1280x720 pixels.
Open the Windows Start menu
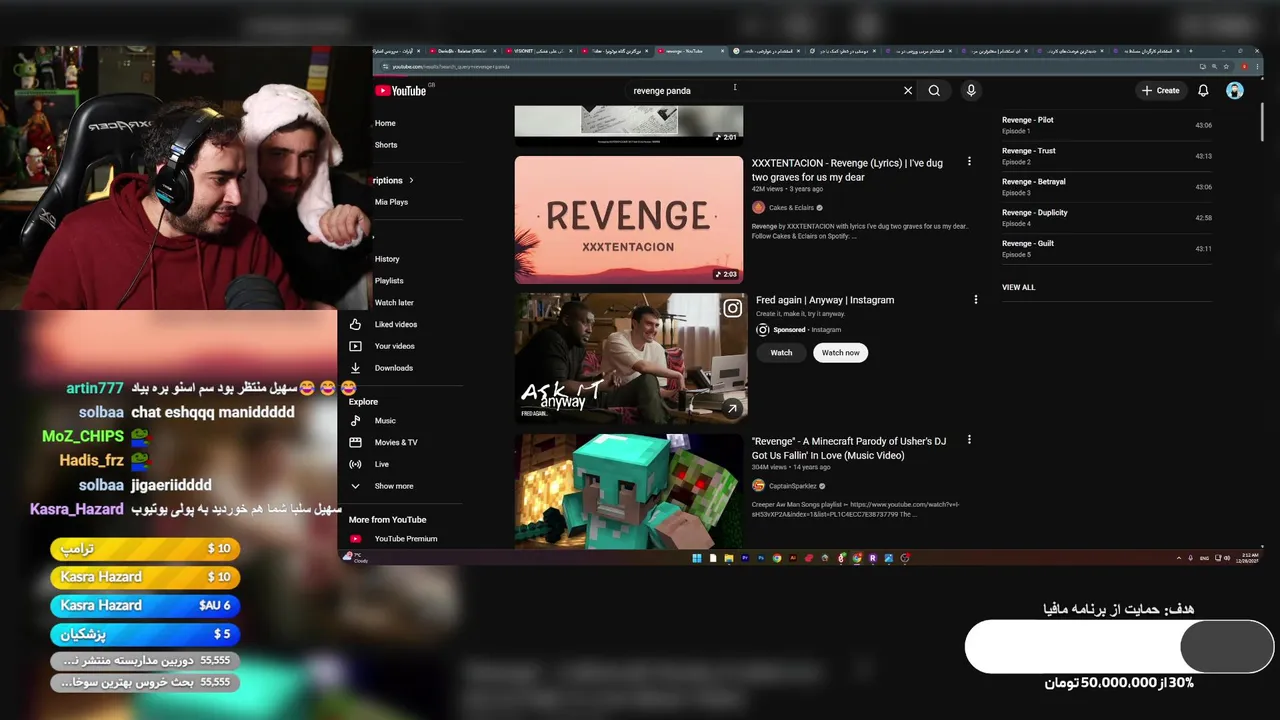[x=697, y=558]
